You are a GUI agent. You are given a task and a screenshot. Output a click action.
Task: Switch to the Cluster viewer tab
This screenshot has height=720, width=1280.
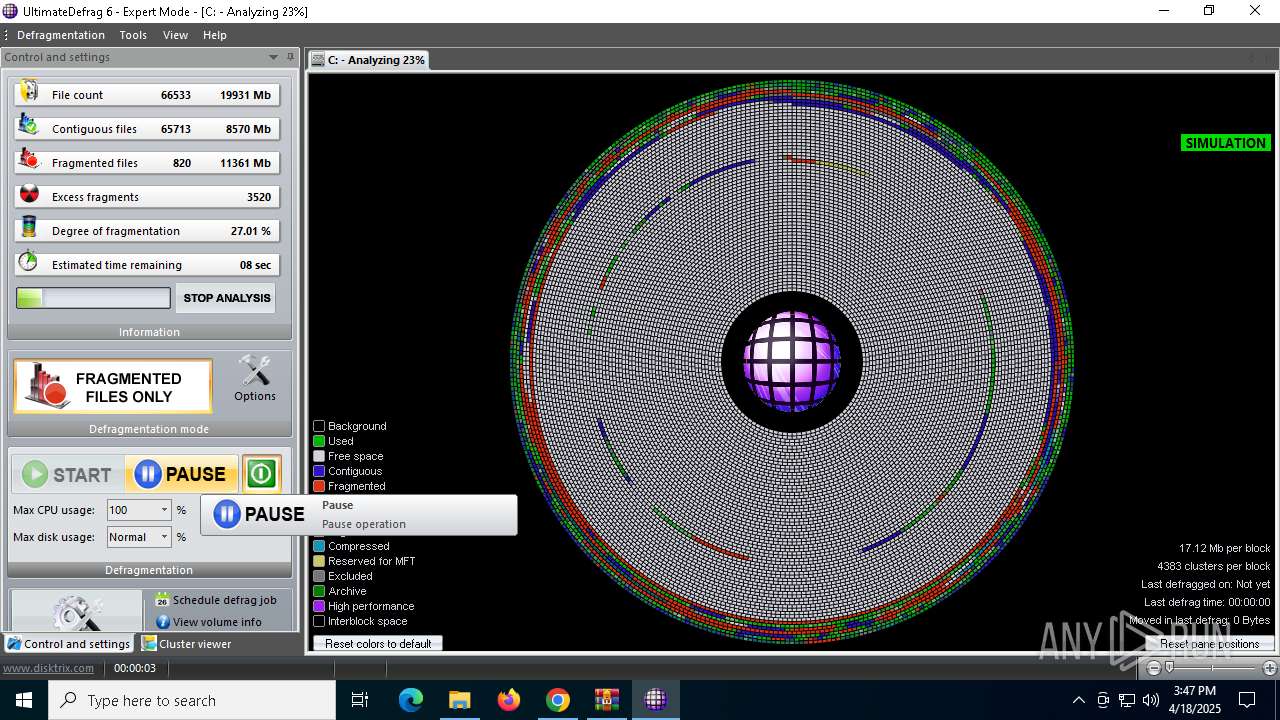pos(186,644)
